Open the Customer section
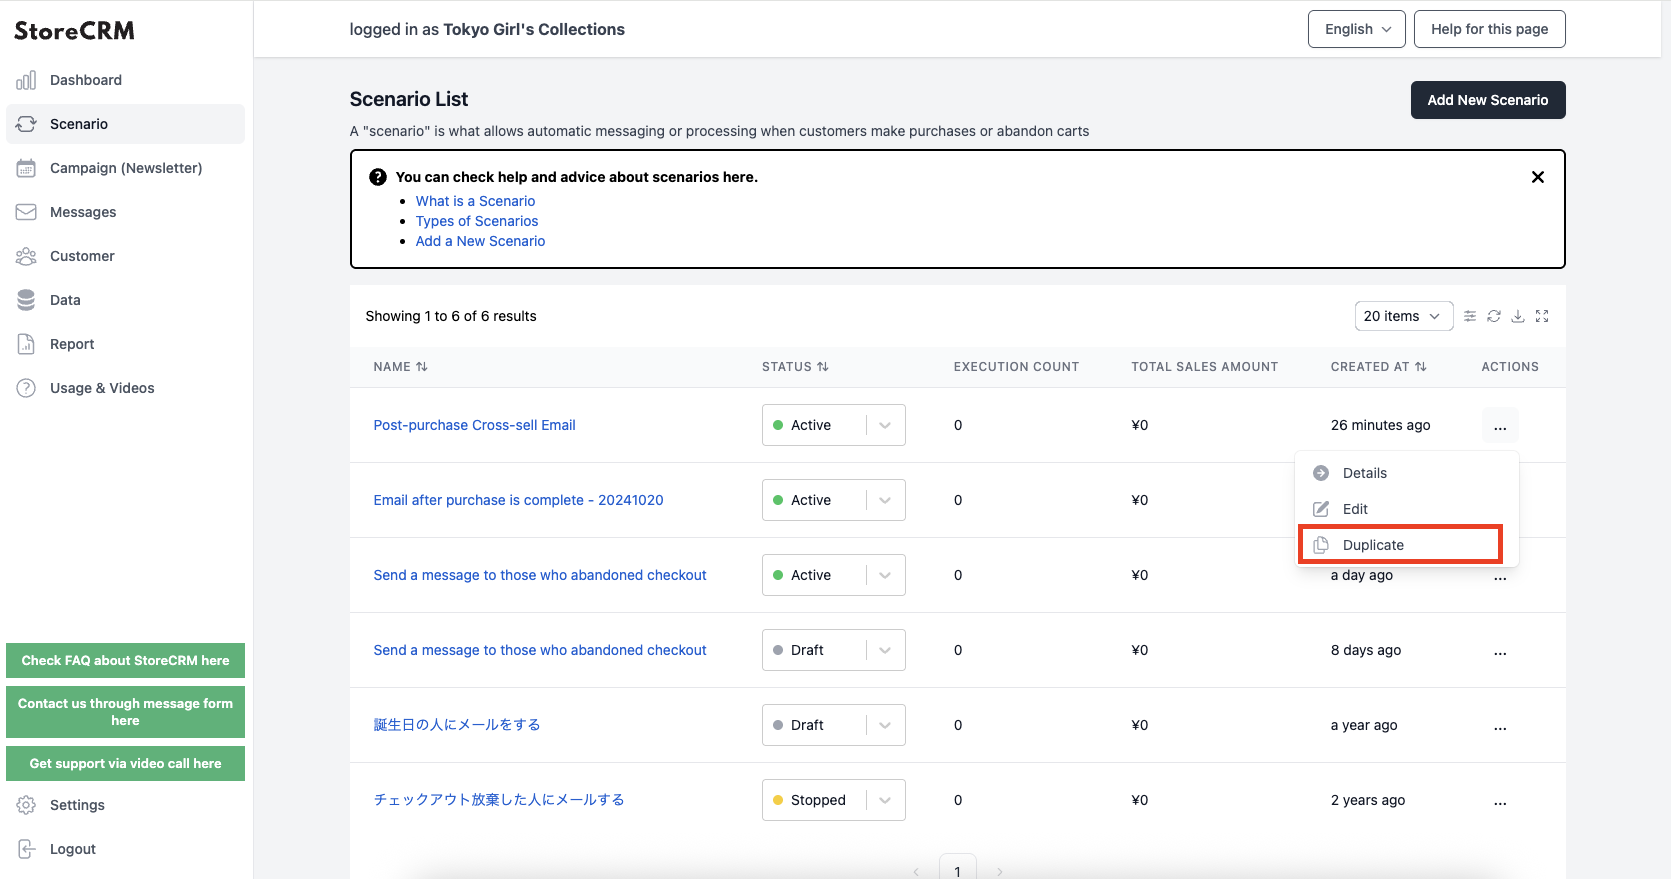The height and width of the screenshot is (879, 1671). click(125, 256)
